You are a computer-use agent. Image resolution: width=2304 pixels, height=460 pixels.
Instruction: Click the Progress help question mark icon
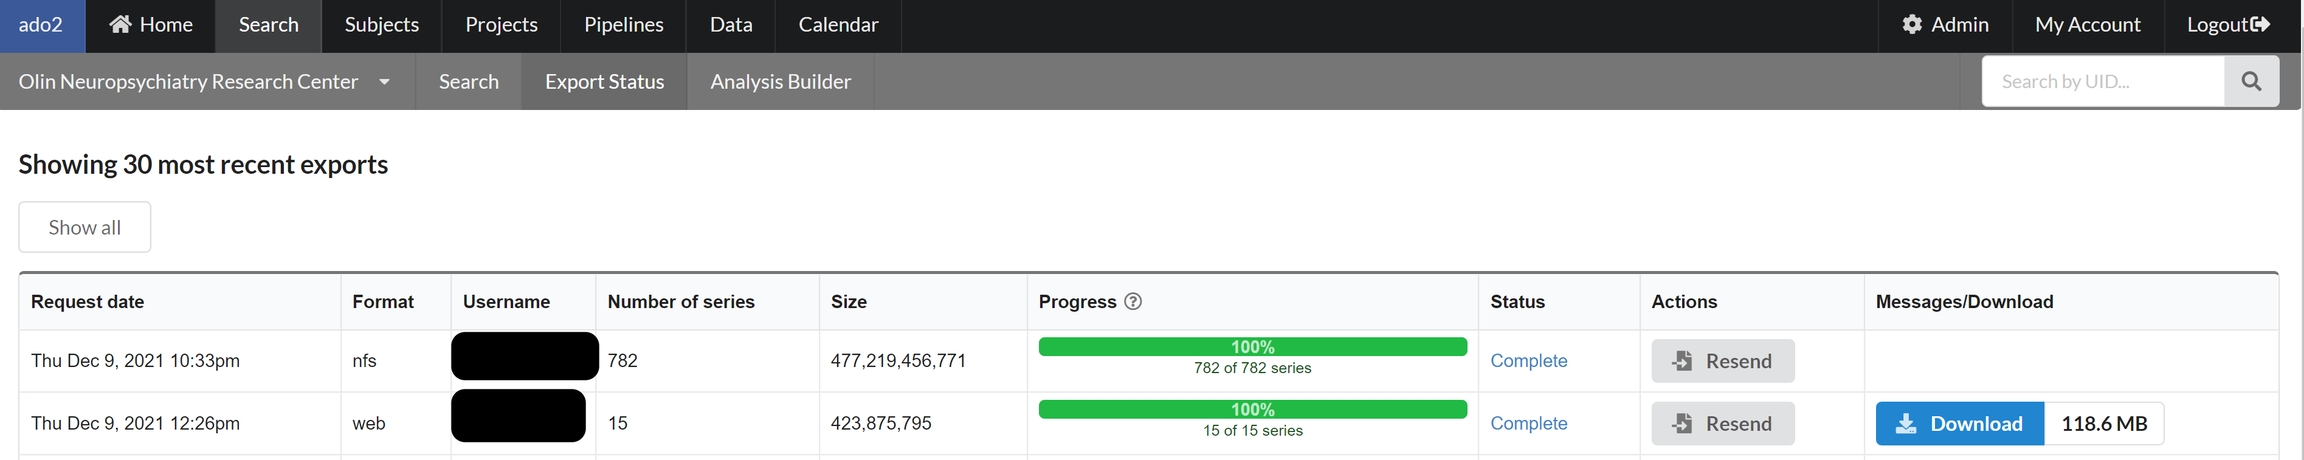1133,302
